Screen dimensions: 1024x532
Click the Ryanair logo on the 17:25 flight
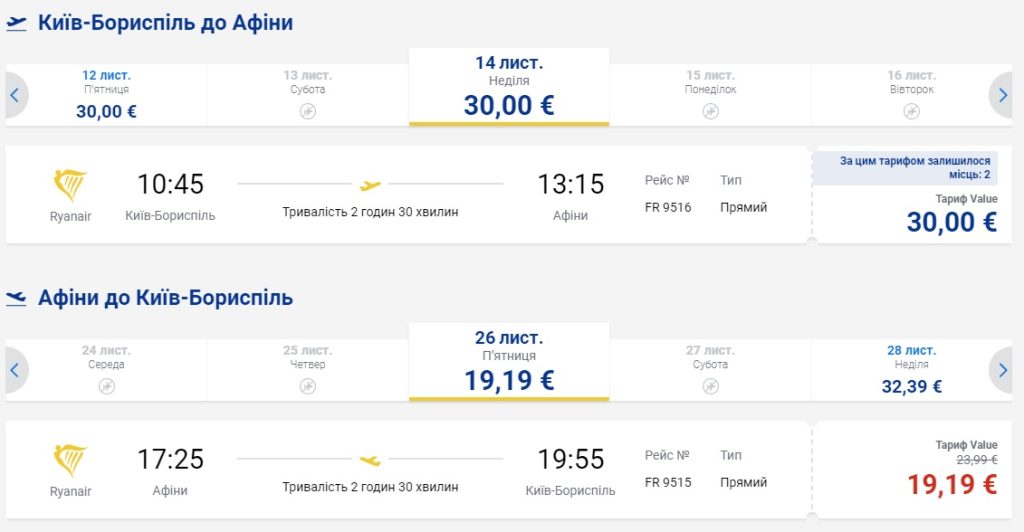pos(70,460)
